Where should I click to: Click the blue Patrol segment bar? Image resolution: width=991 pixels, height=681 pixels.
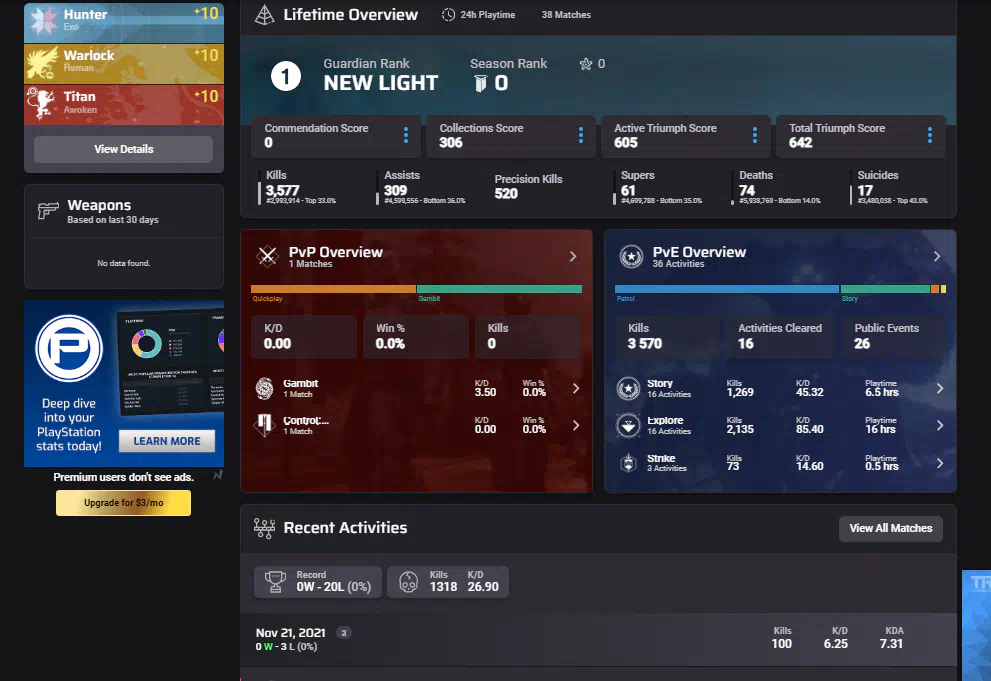click(x=726, y=289)
